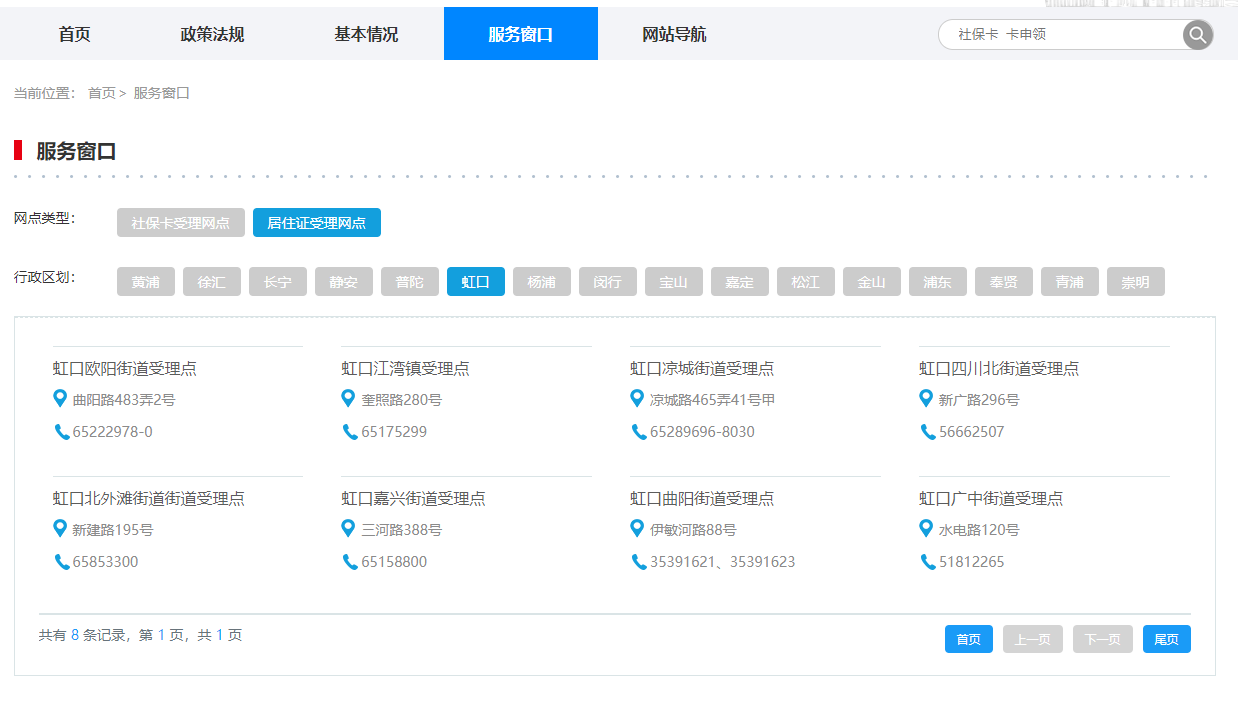
Task: Click location pin beside 奎照路280号
Action: tap(348, 399)
